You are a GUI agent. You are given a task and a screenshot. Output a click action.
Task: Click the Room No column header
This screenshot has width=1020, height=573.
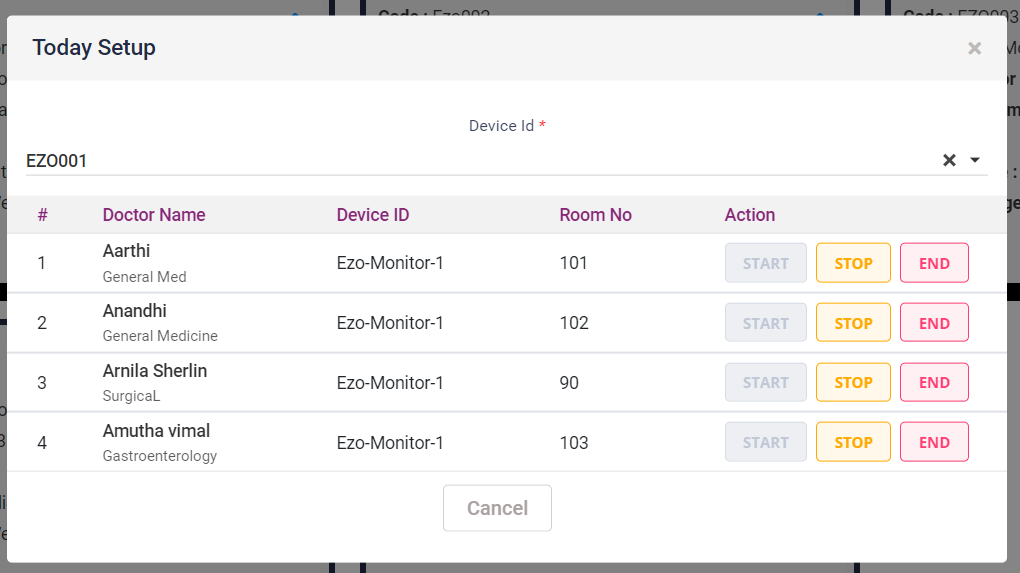point(595,215)
